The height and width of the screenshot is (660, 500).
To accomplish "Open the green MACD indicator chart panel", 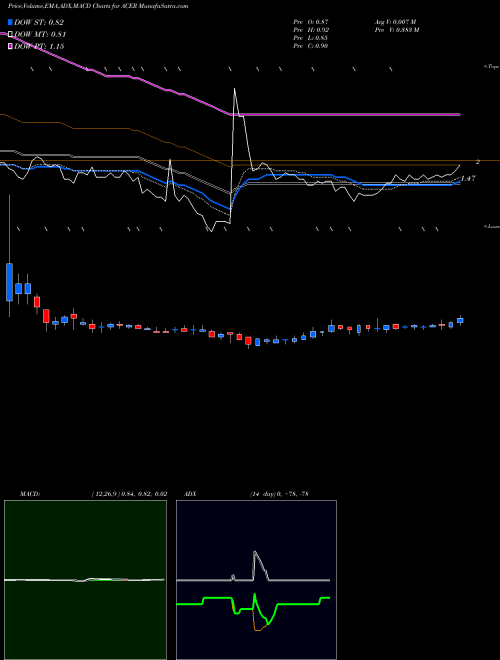I will 85,580.
